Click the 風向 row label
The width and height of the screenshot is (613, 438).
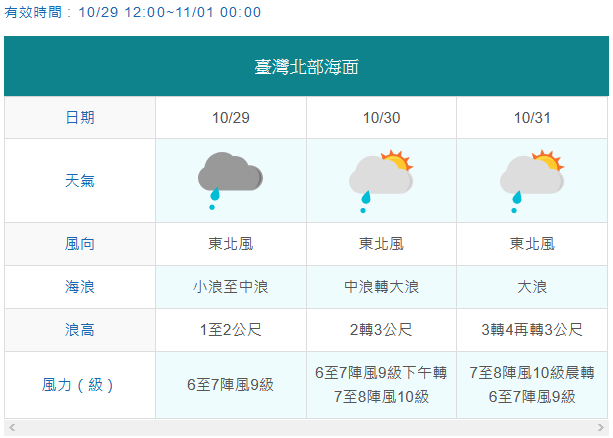tap(80, 244)
